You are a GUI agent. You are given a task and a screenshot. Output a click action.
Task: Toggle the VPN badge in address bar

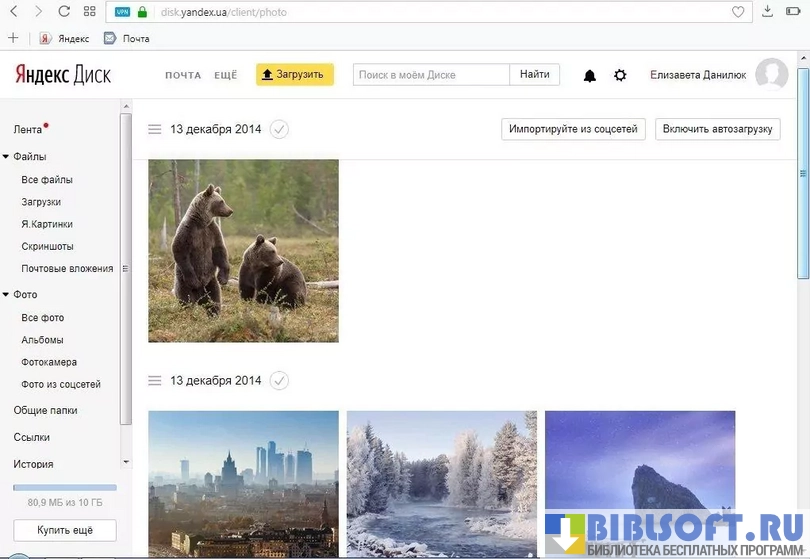pos(122,12)
